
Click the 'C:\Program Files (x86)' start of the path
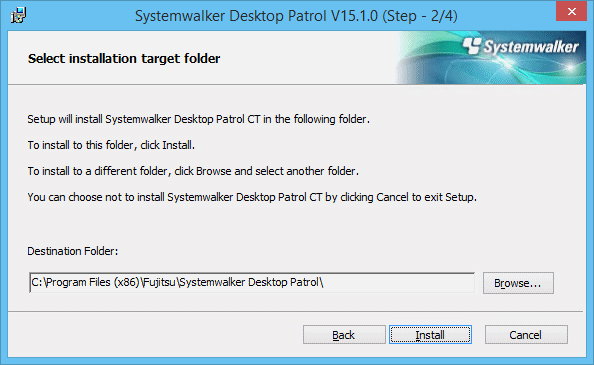[86, 282]
